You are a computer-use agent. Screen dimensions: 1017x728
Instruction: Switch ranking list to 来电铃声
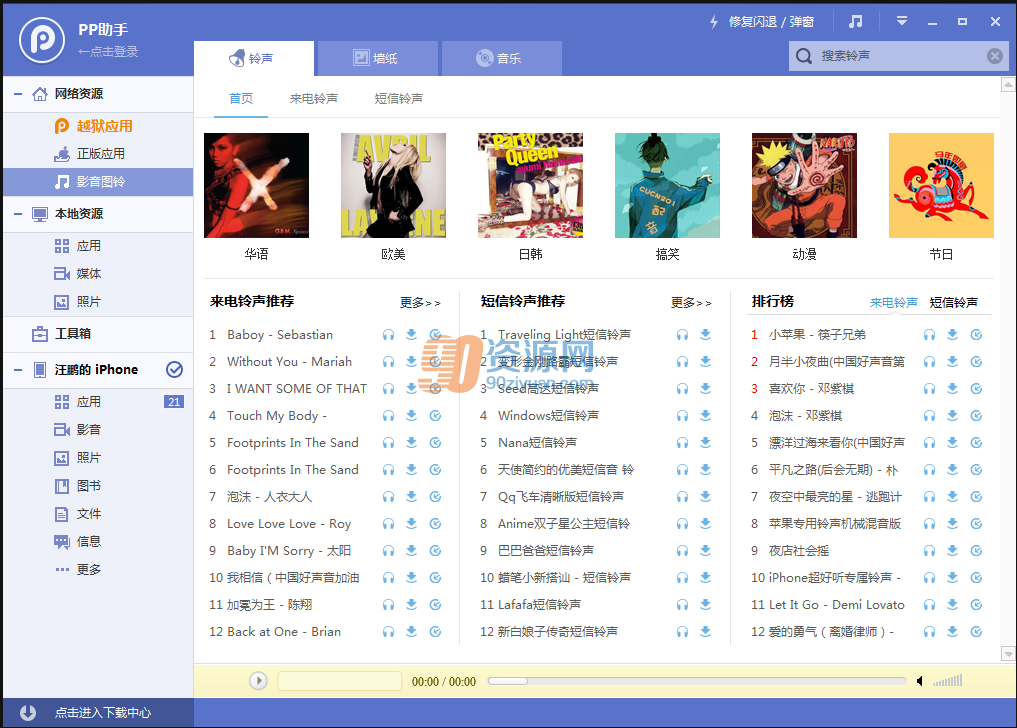894,302
